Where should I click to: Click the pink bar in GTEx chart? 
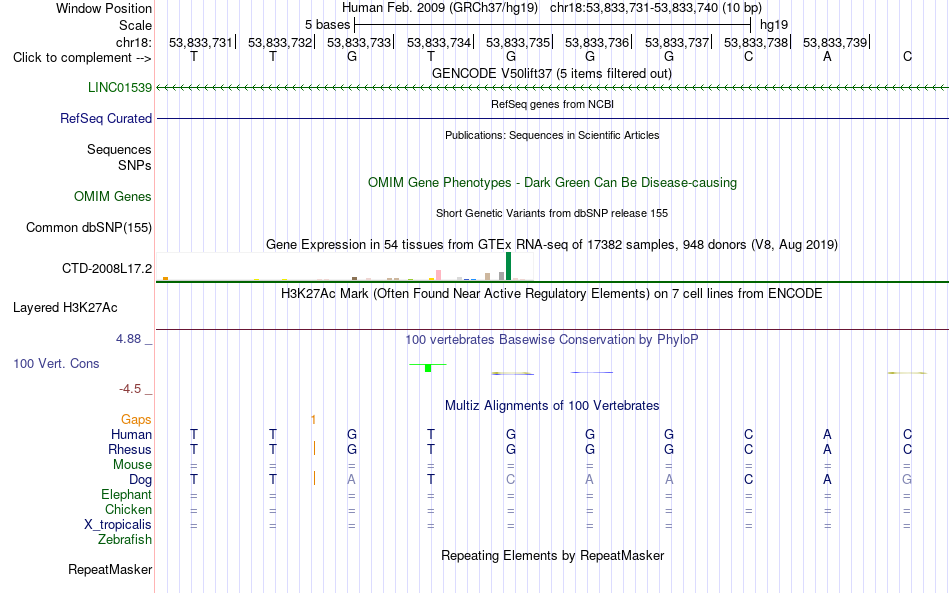click(x=439, y=275)
